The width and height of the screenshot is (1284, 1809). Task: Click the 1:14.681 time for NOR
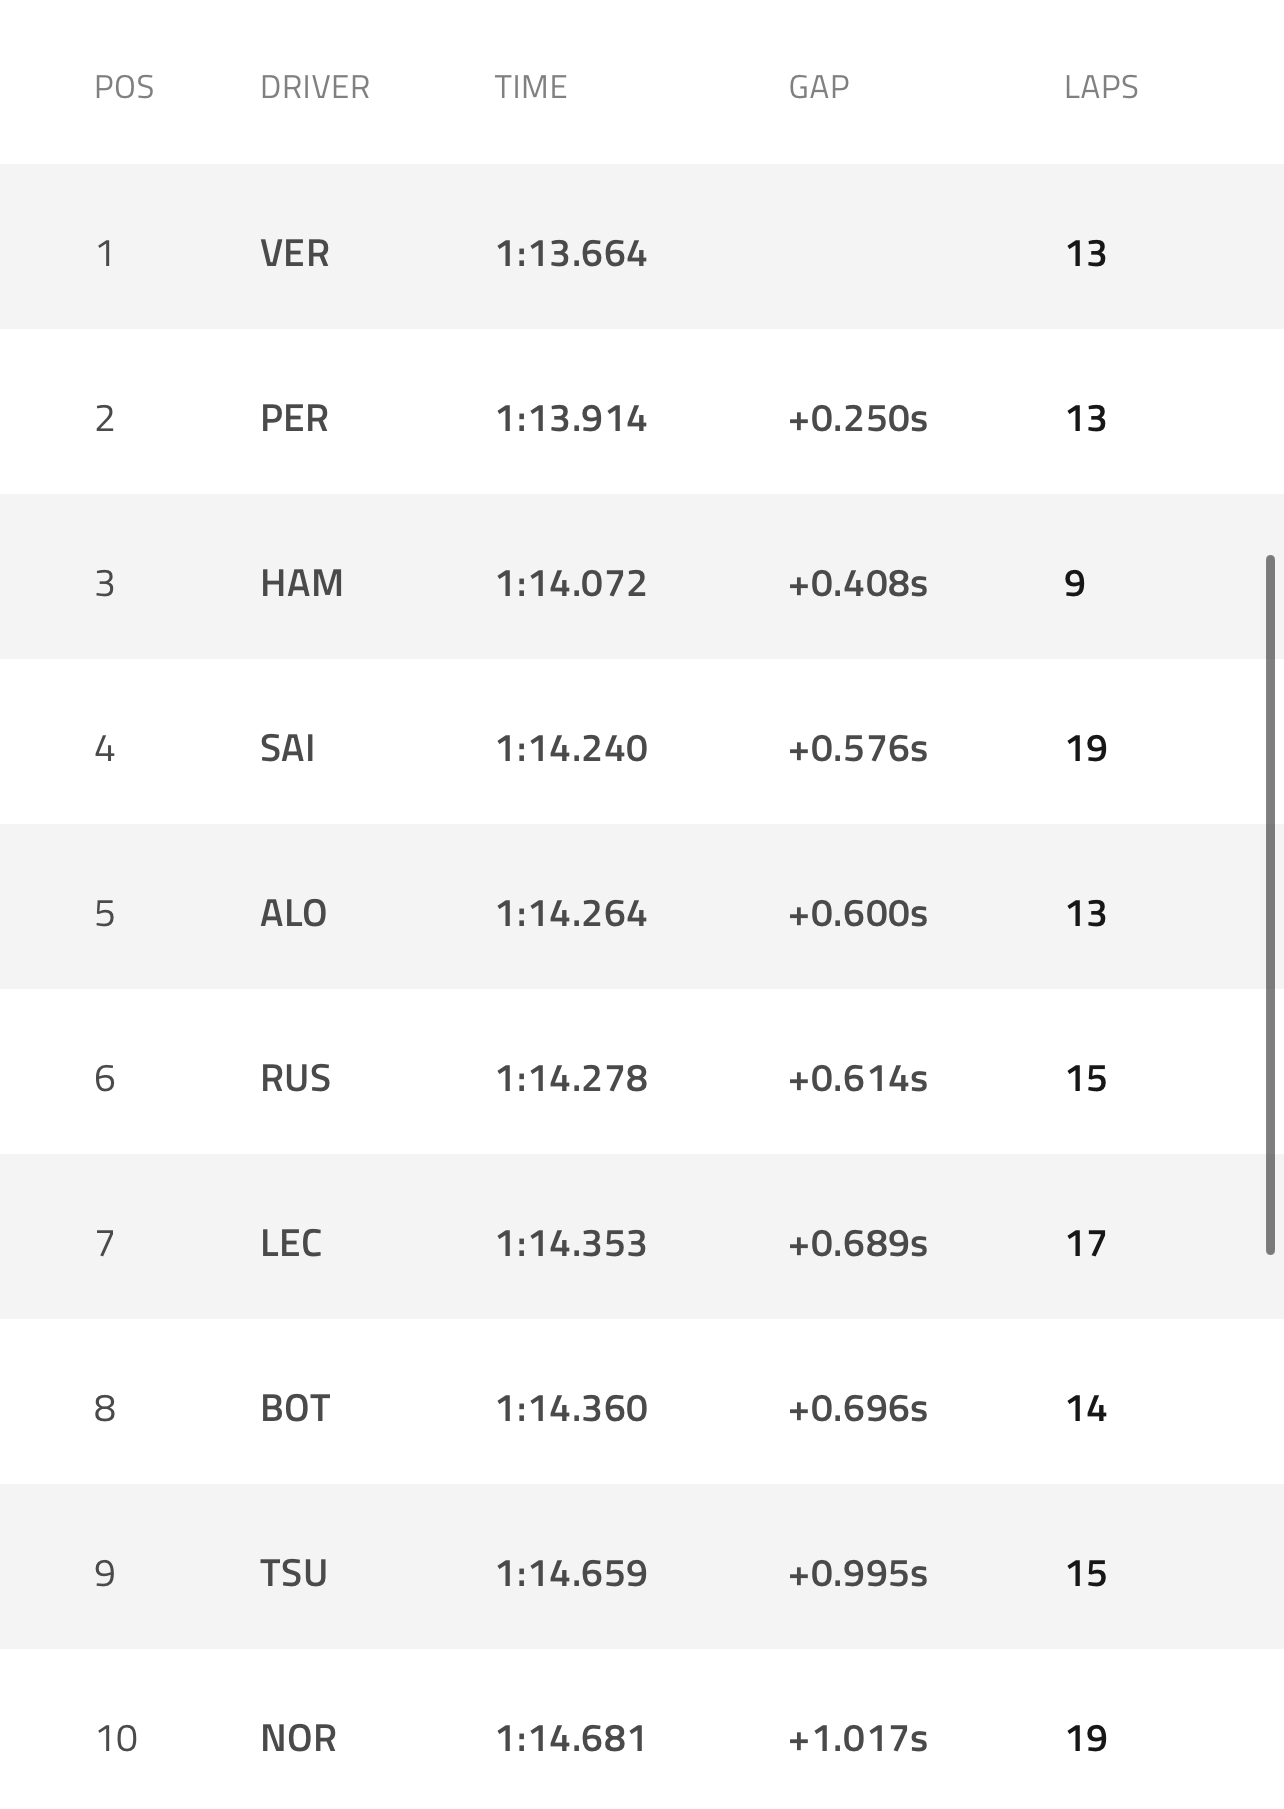click(x=571, y=1739)
